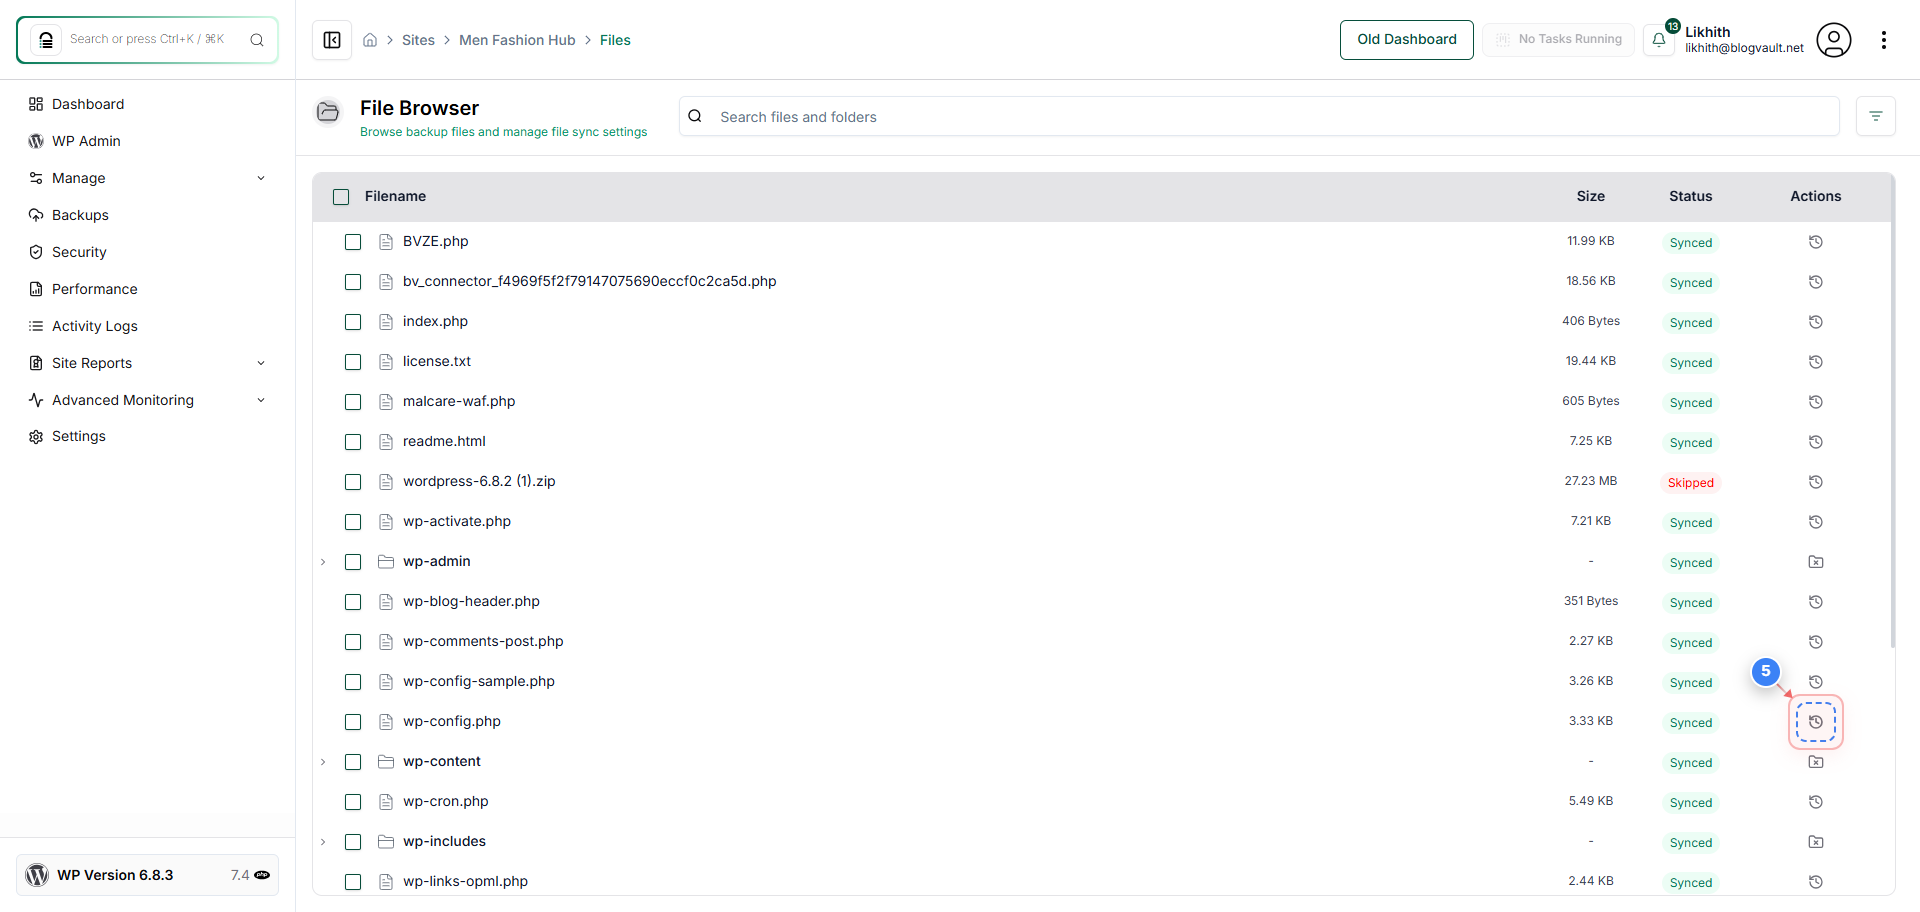Expand the wp-content folder

click(x=322, y=761)
